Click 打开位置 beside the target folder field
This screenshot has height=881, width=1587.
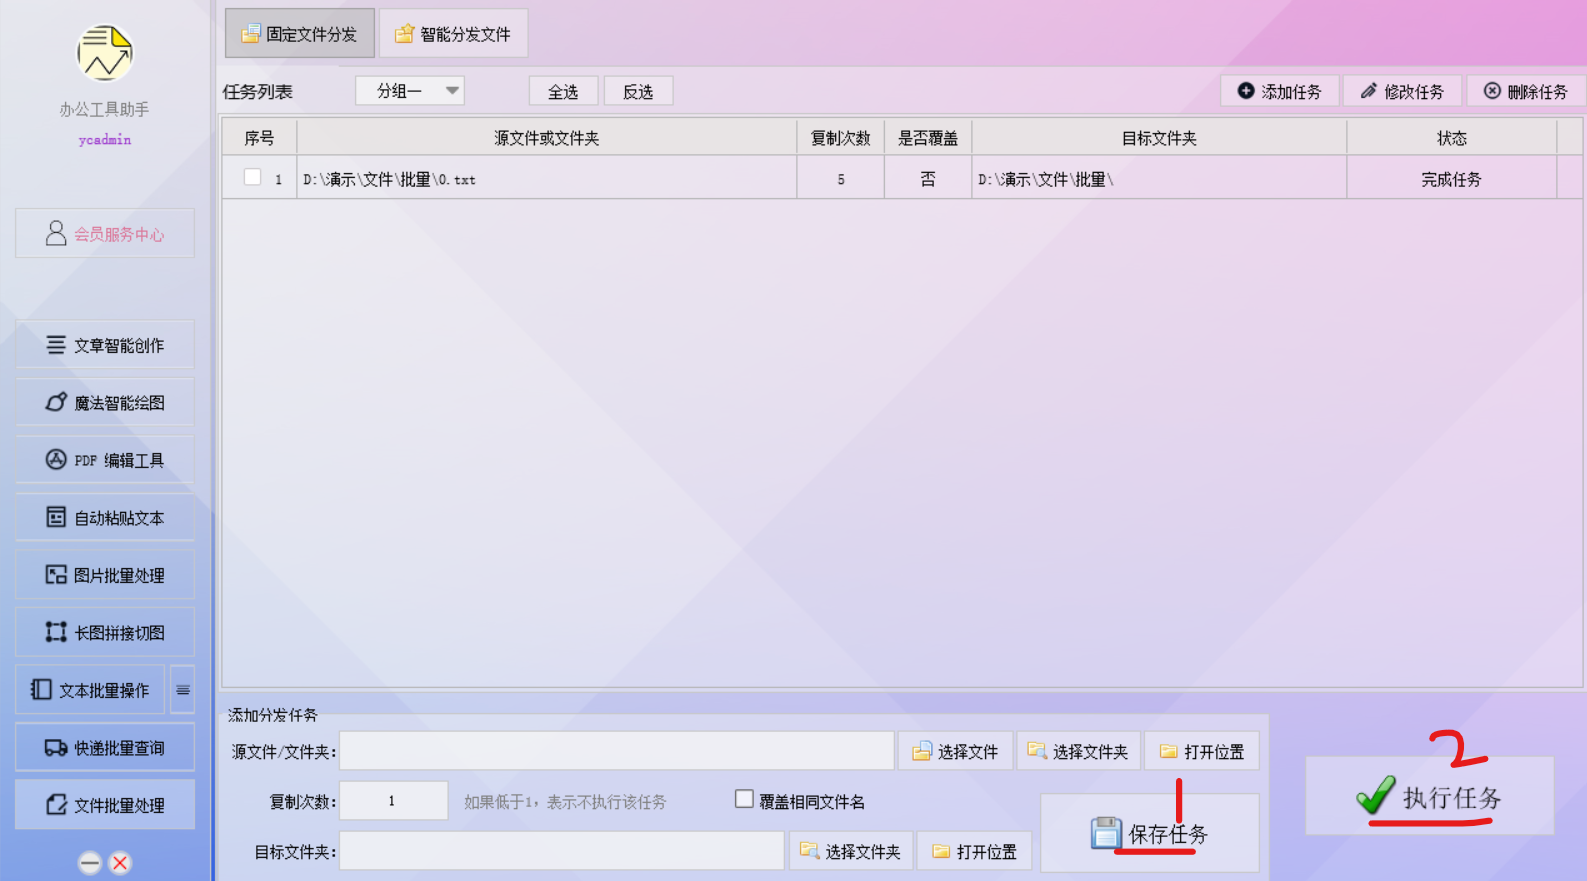coord(975,851)
